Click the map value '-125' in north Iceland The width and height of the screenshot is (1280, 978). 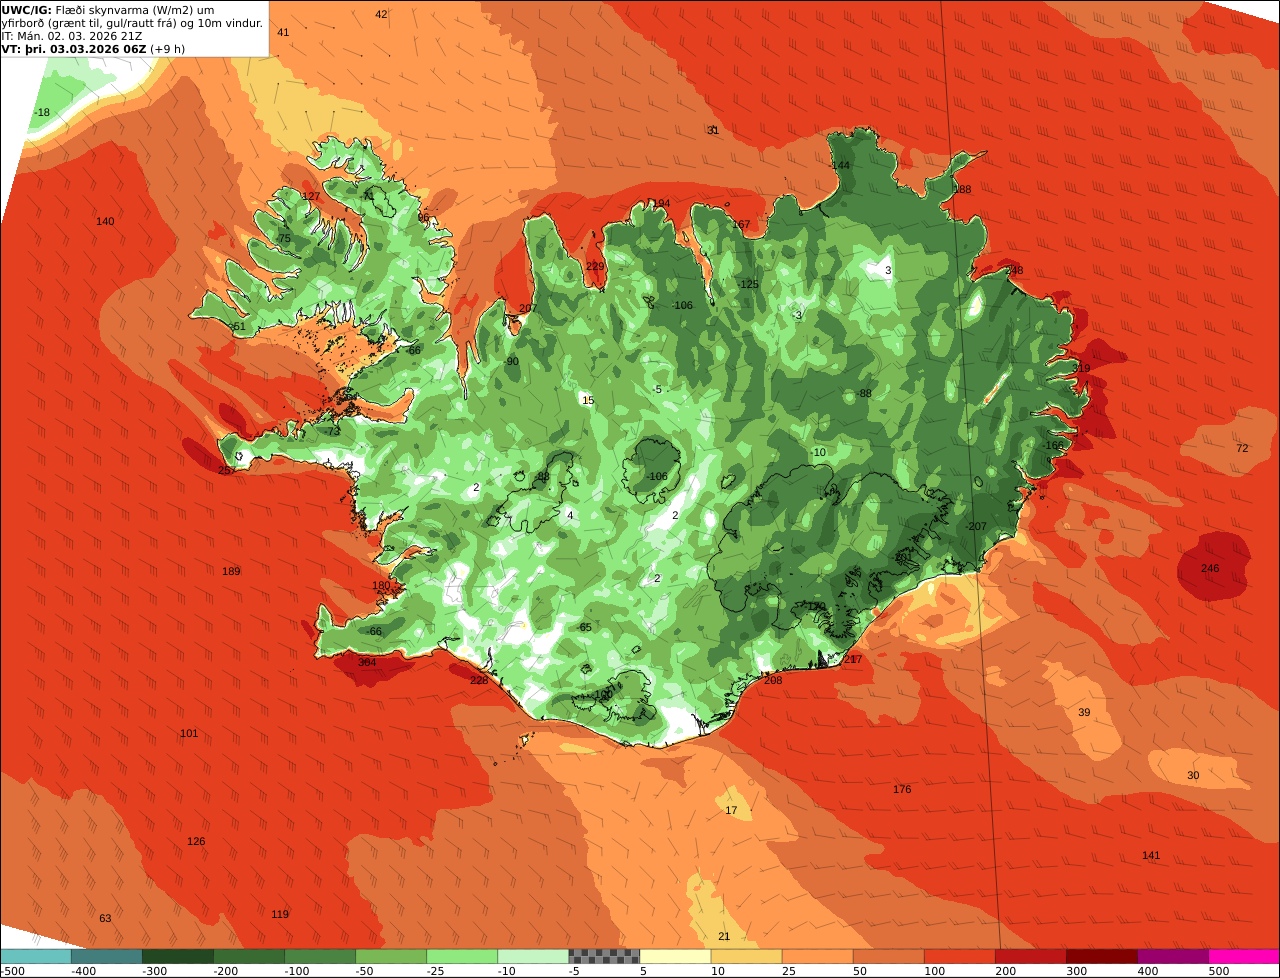[748, 284]
